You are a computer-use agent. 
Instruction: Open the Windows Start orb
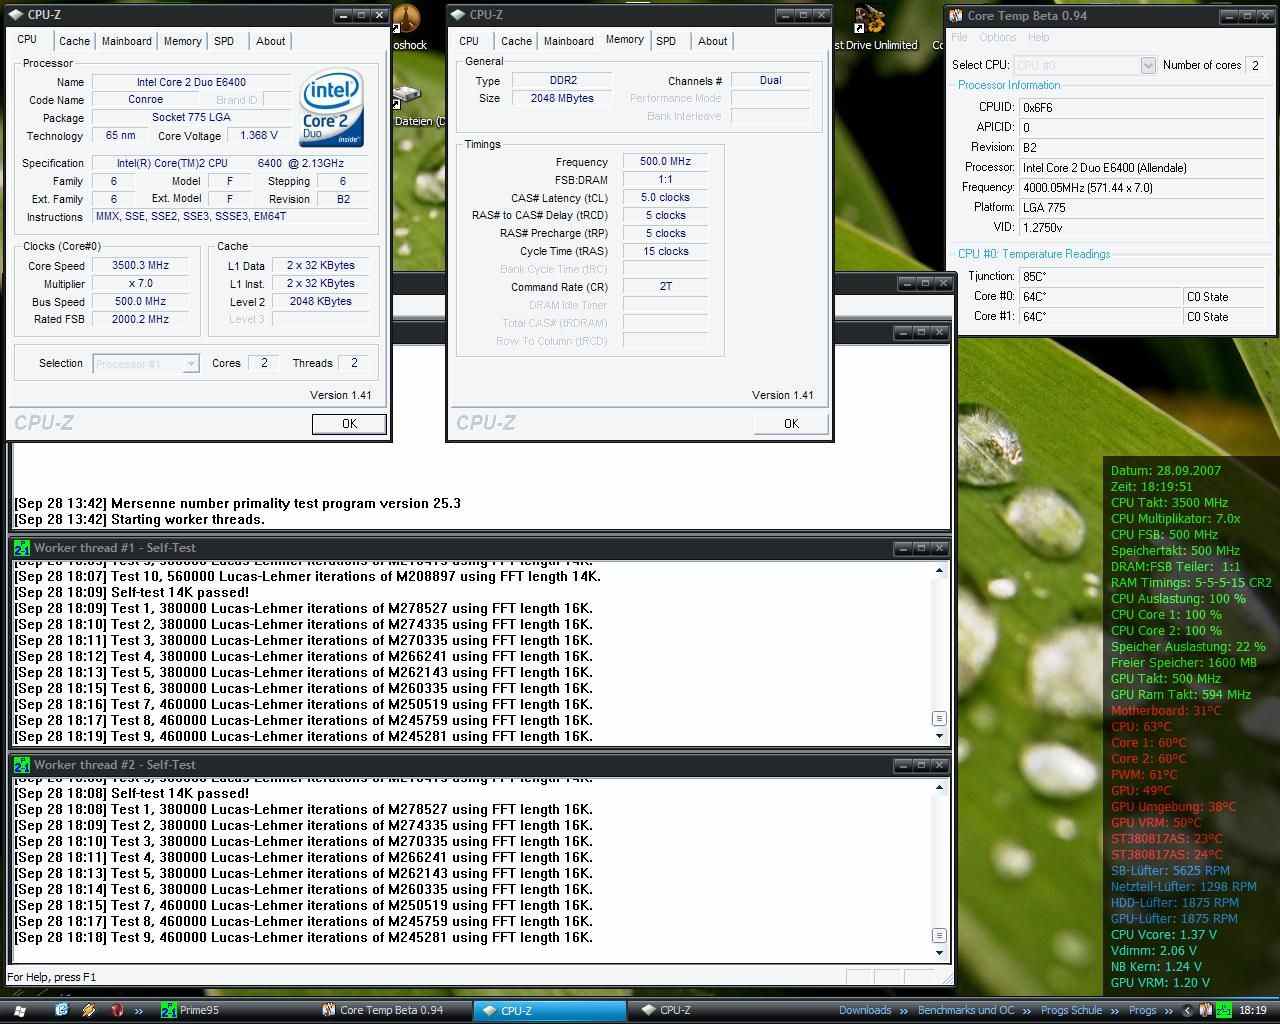click(x=18, y=1010)
